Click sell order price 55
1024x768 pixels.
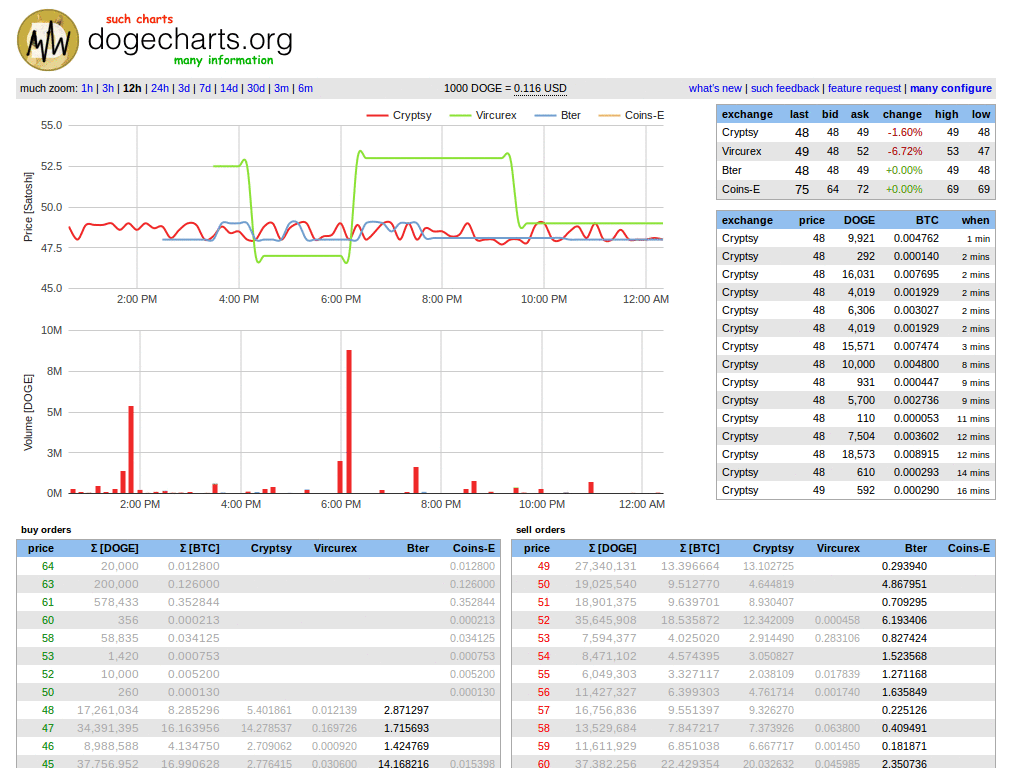pyautogui.click(x=543, y=675)
